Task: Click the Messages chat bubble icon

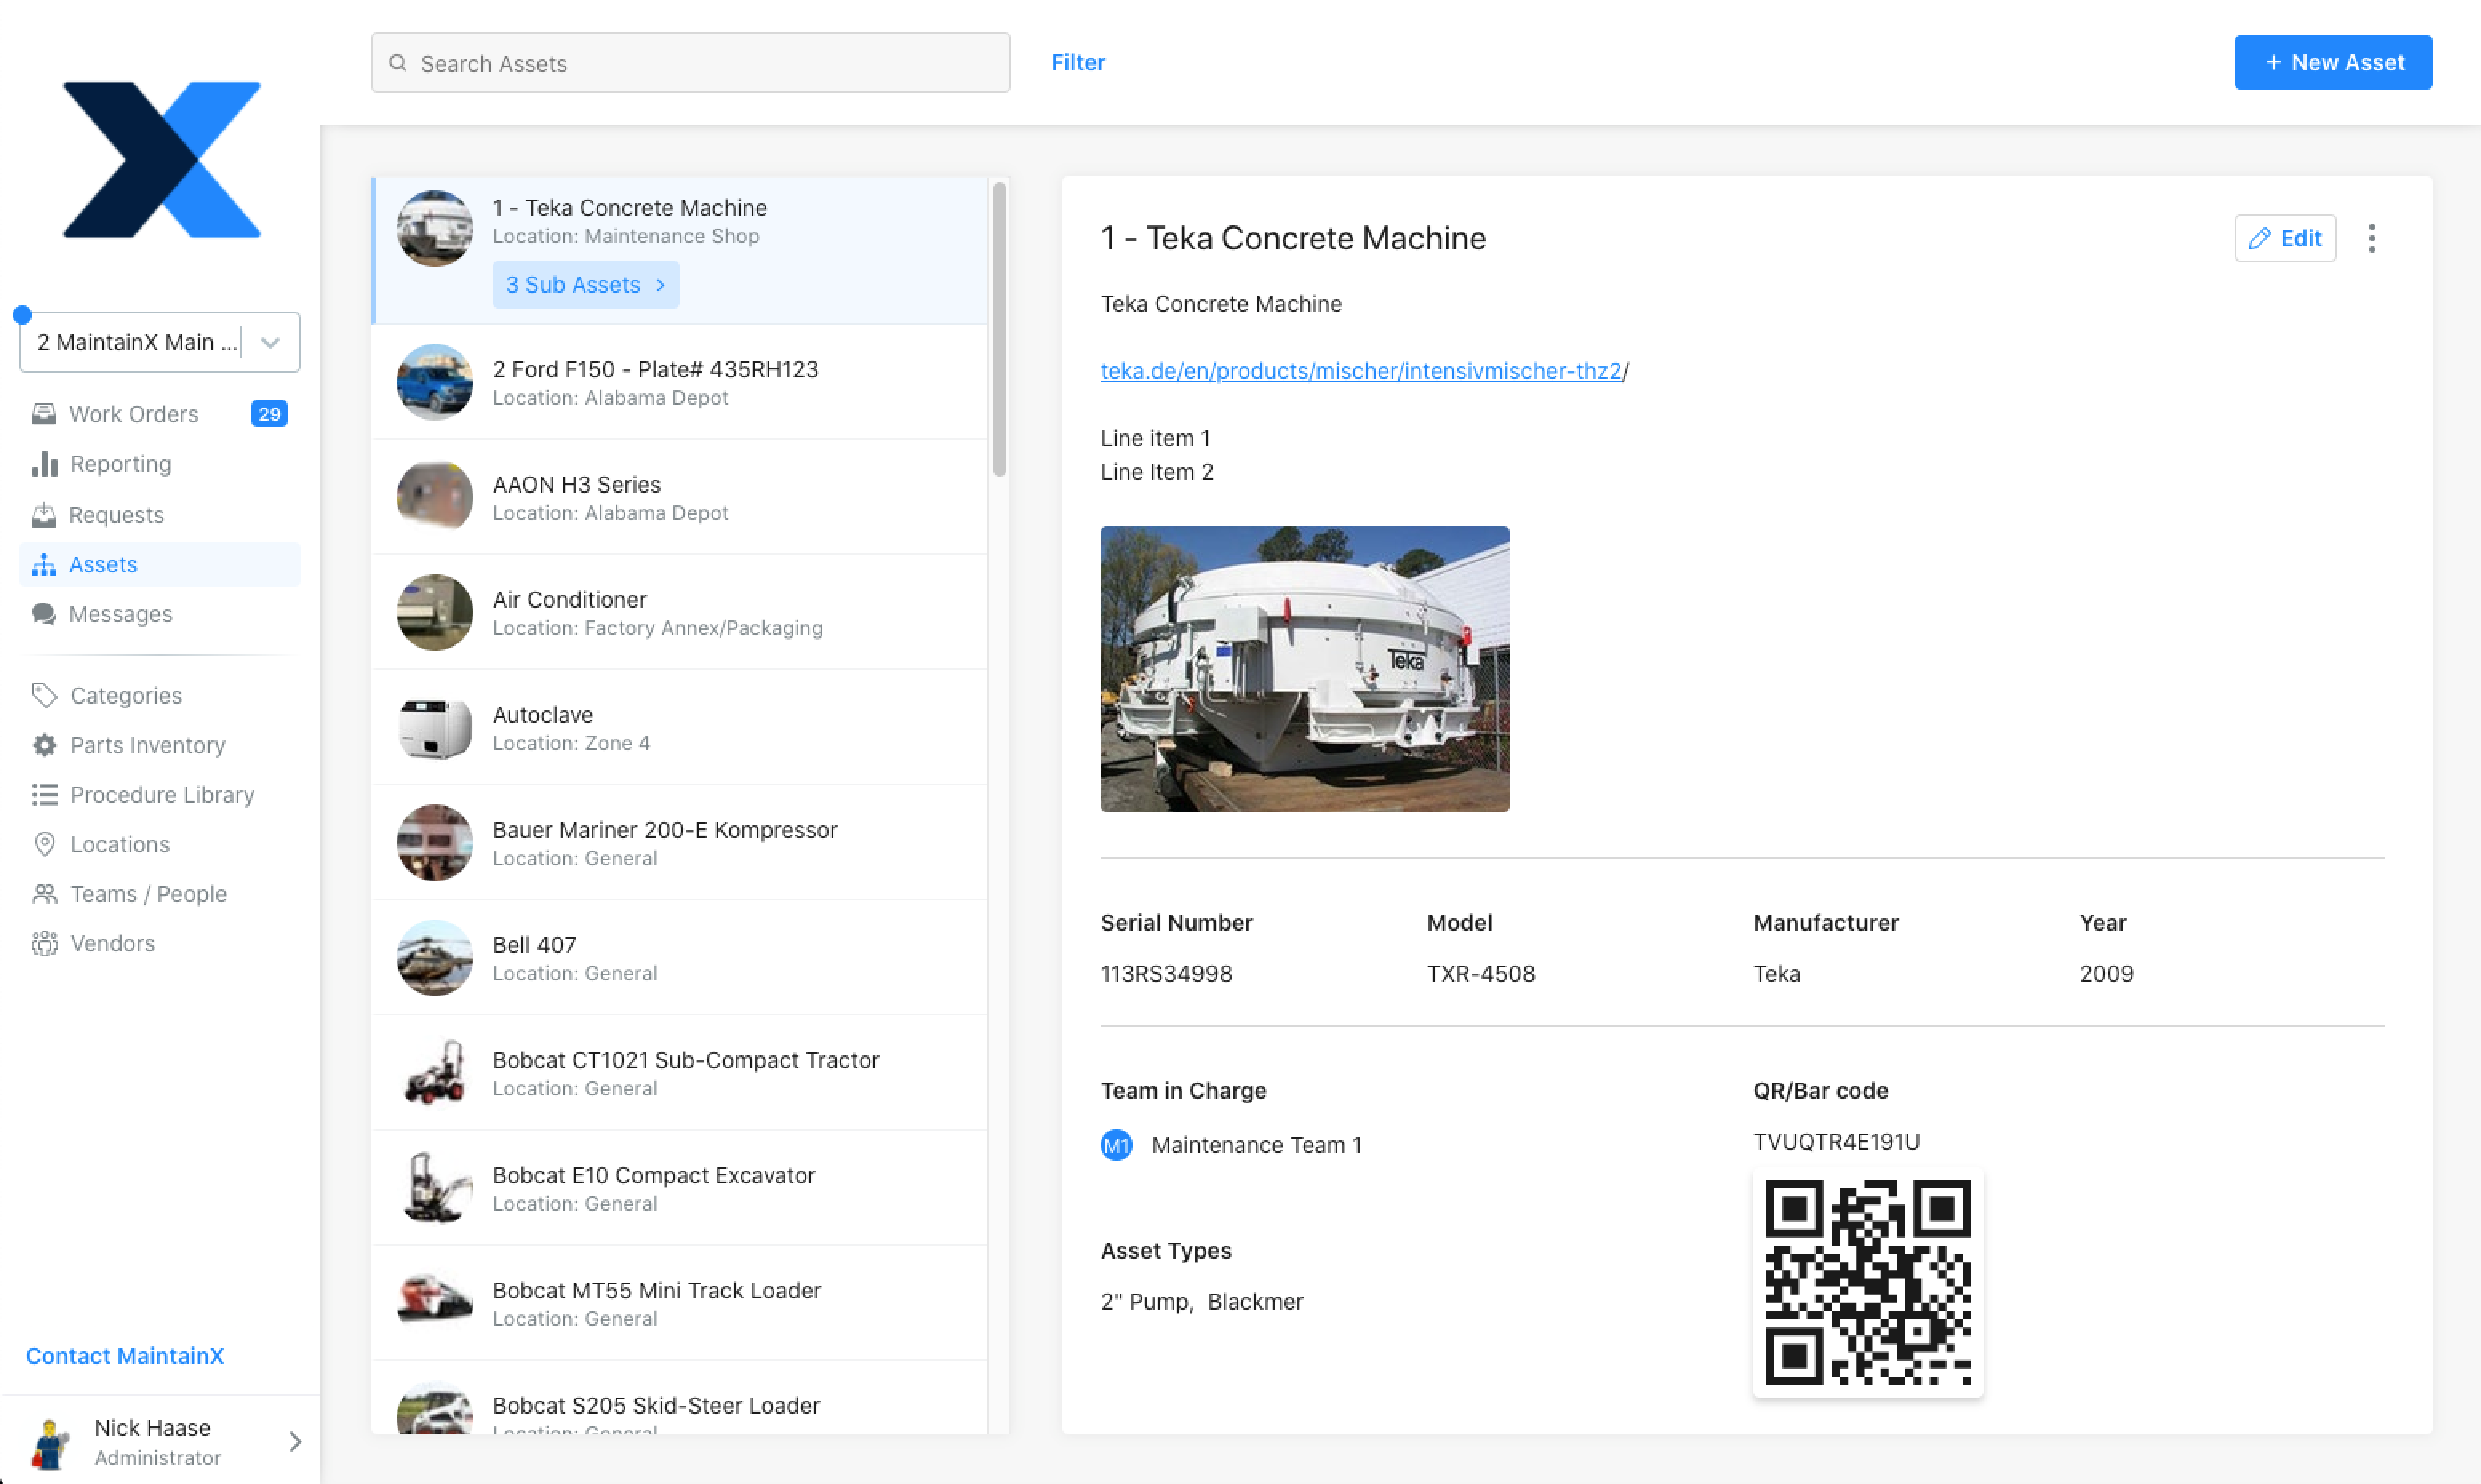Action: (x=44, y=614)
